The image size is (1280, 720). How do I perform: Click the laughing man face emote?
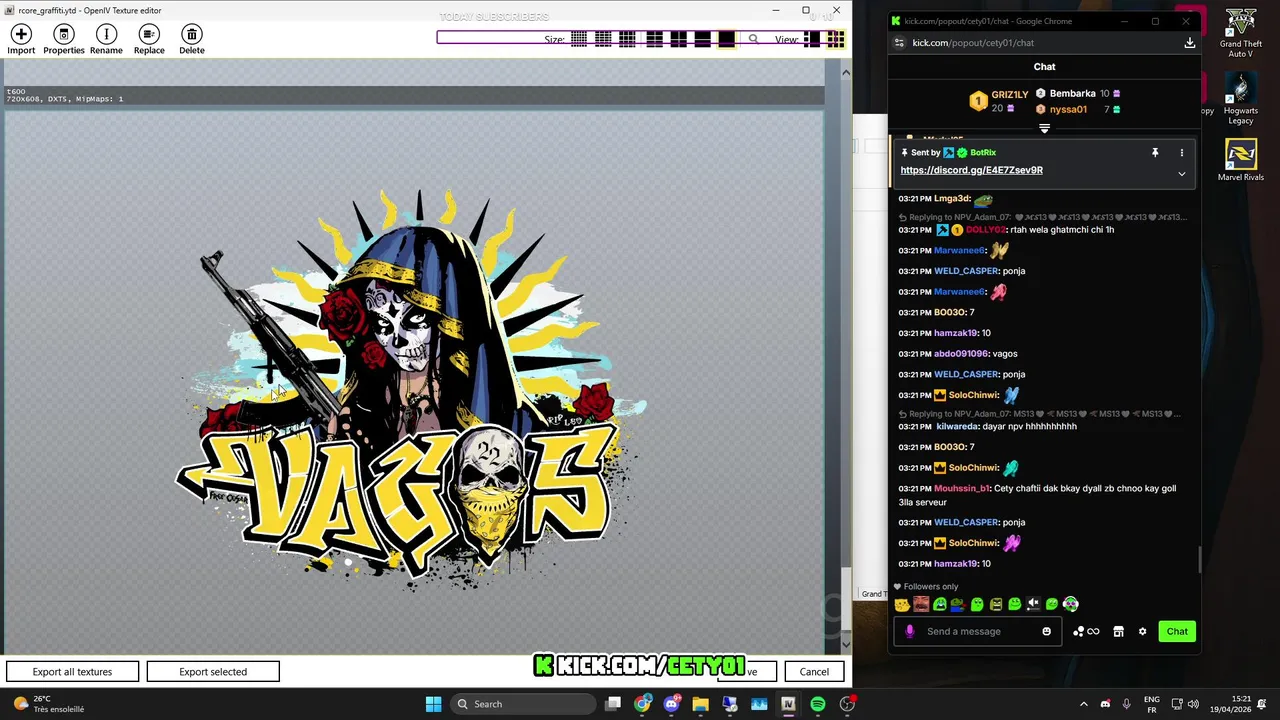[921, 604]
